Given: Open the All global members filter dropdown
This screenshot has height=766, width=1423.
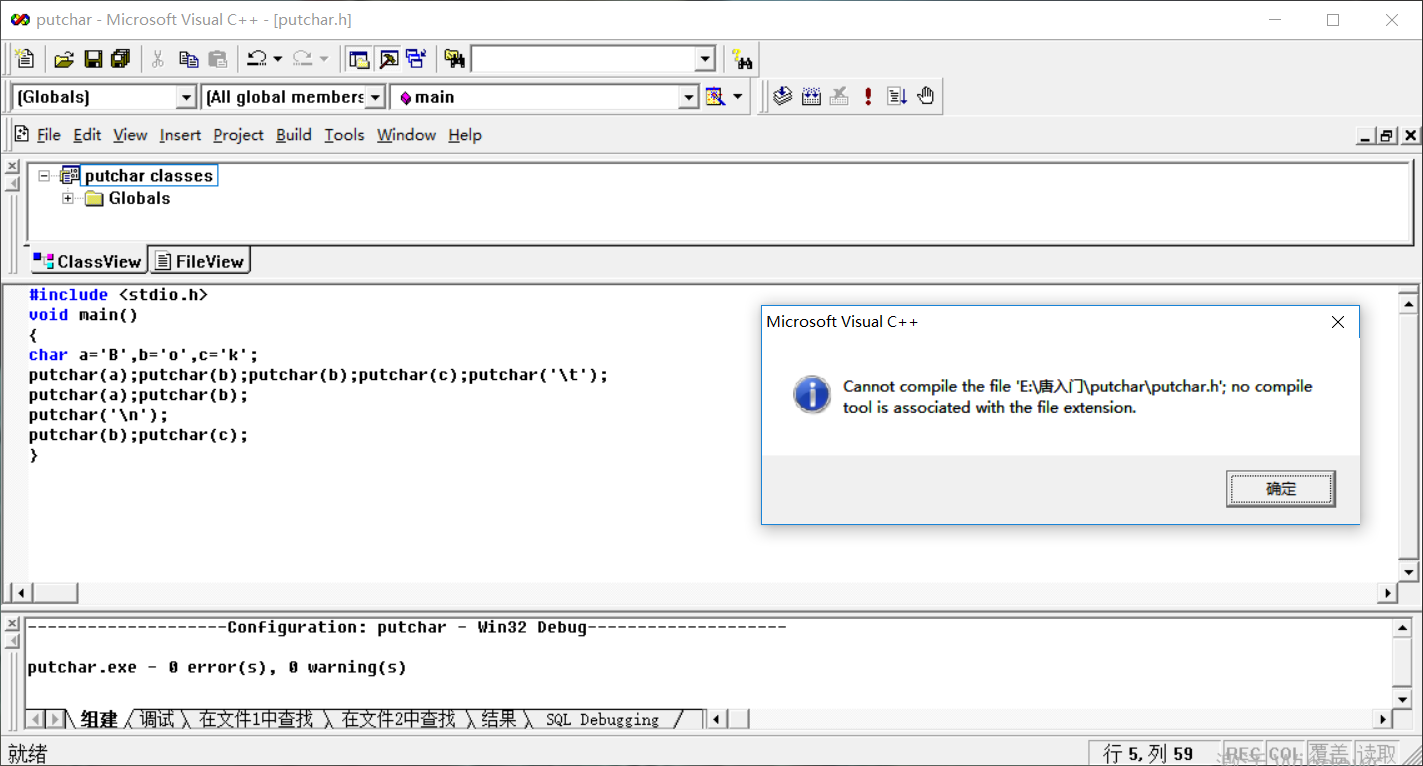Looking at the screenshot, I should click(x=375, y=97).
